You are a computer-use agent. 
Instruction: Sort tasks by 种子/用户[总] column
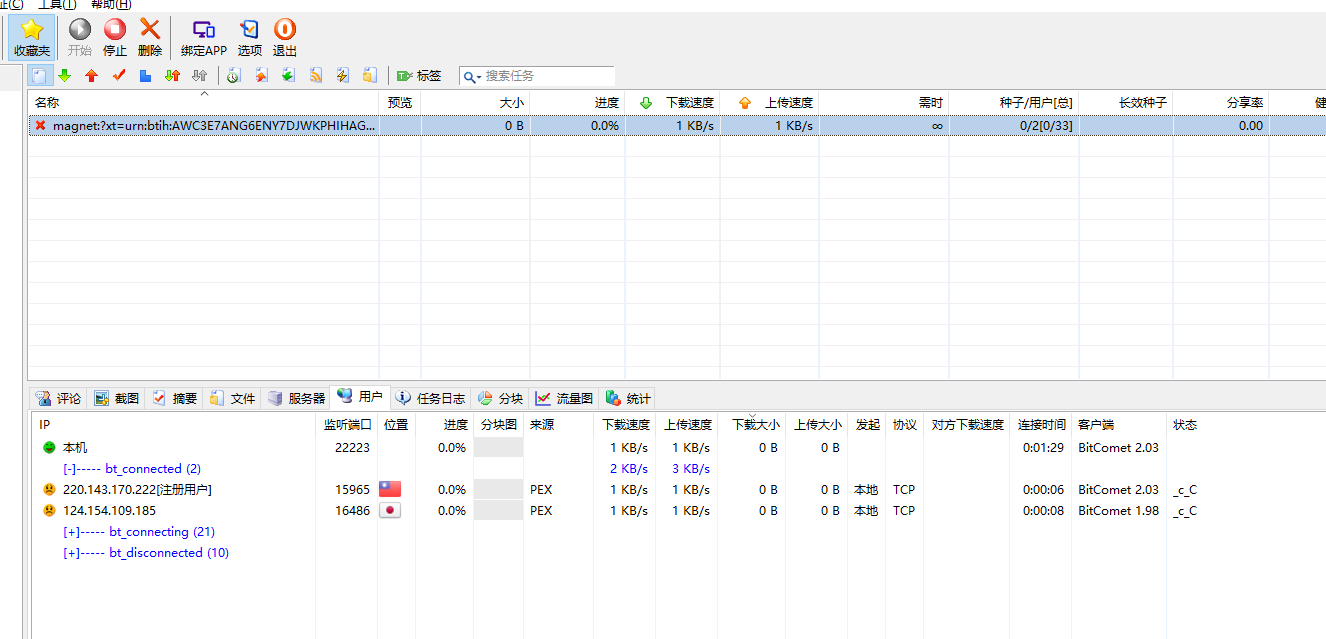tap(1014, 102)
